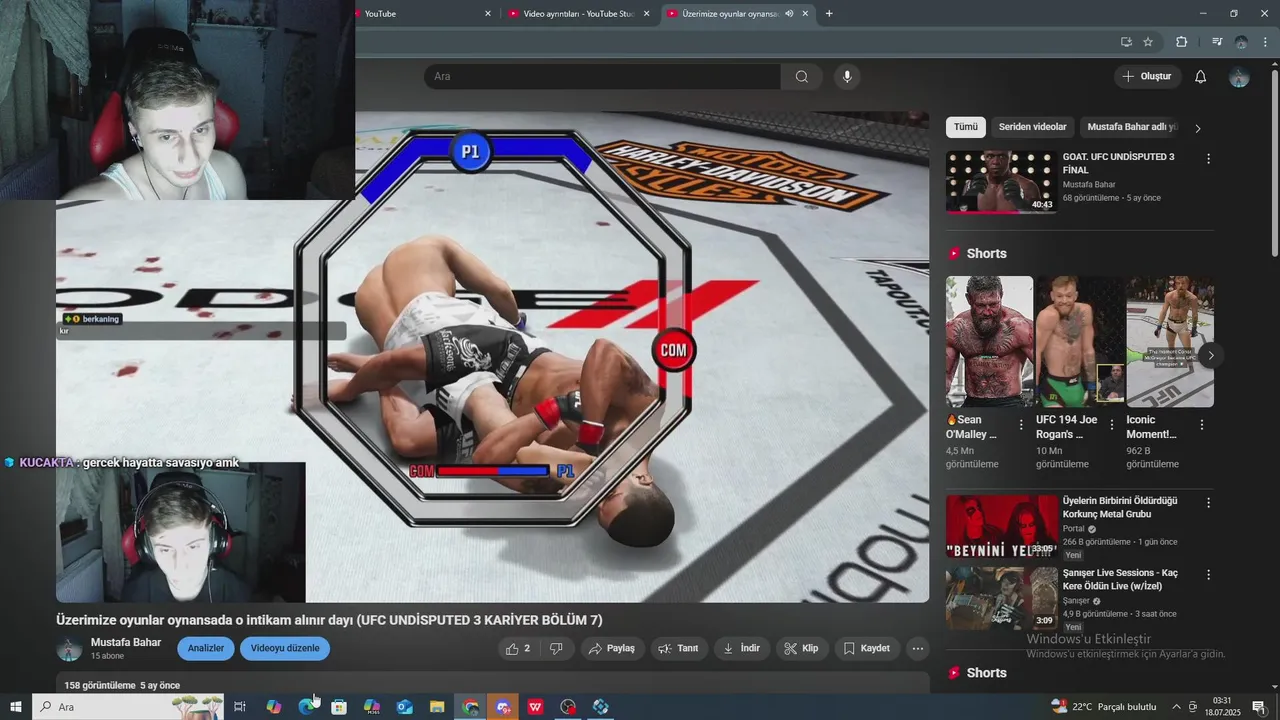Open a new browser tab with plus
1280x720 pixels.
pos(829,14)
